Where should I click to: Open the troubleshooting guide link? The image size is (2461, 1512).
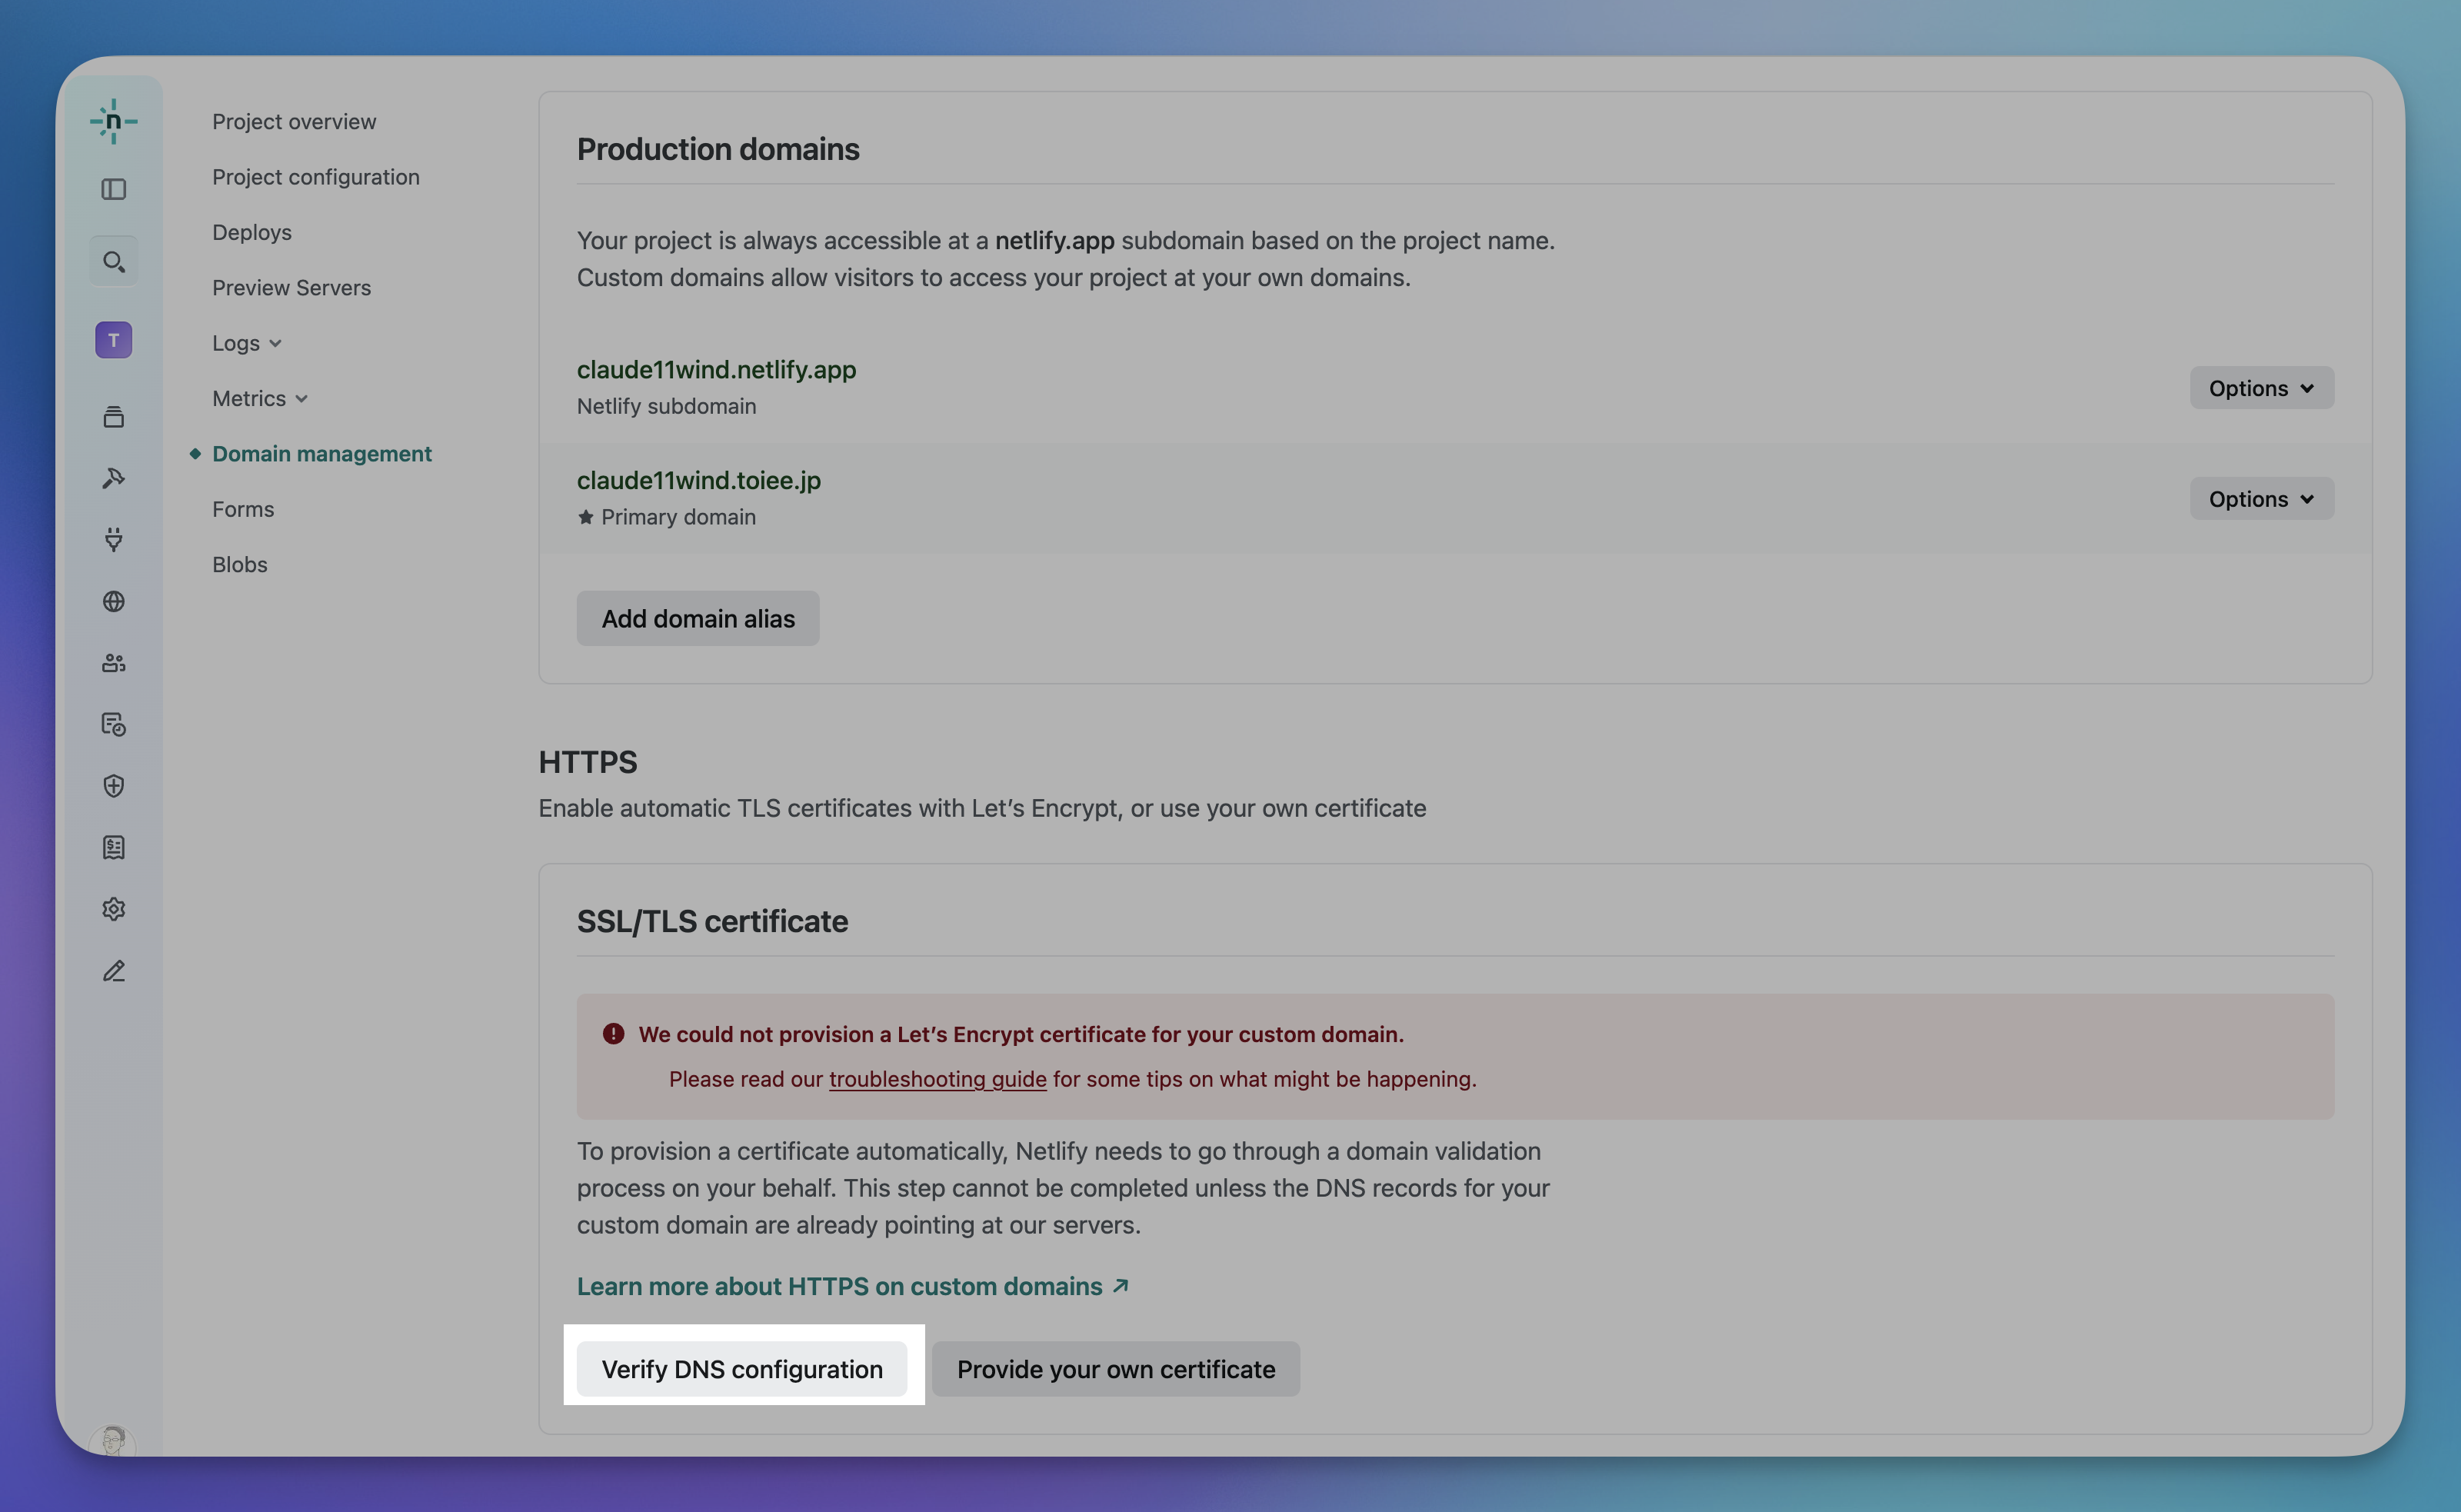coord(938,1079)
